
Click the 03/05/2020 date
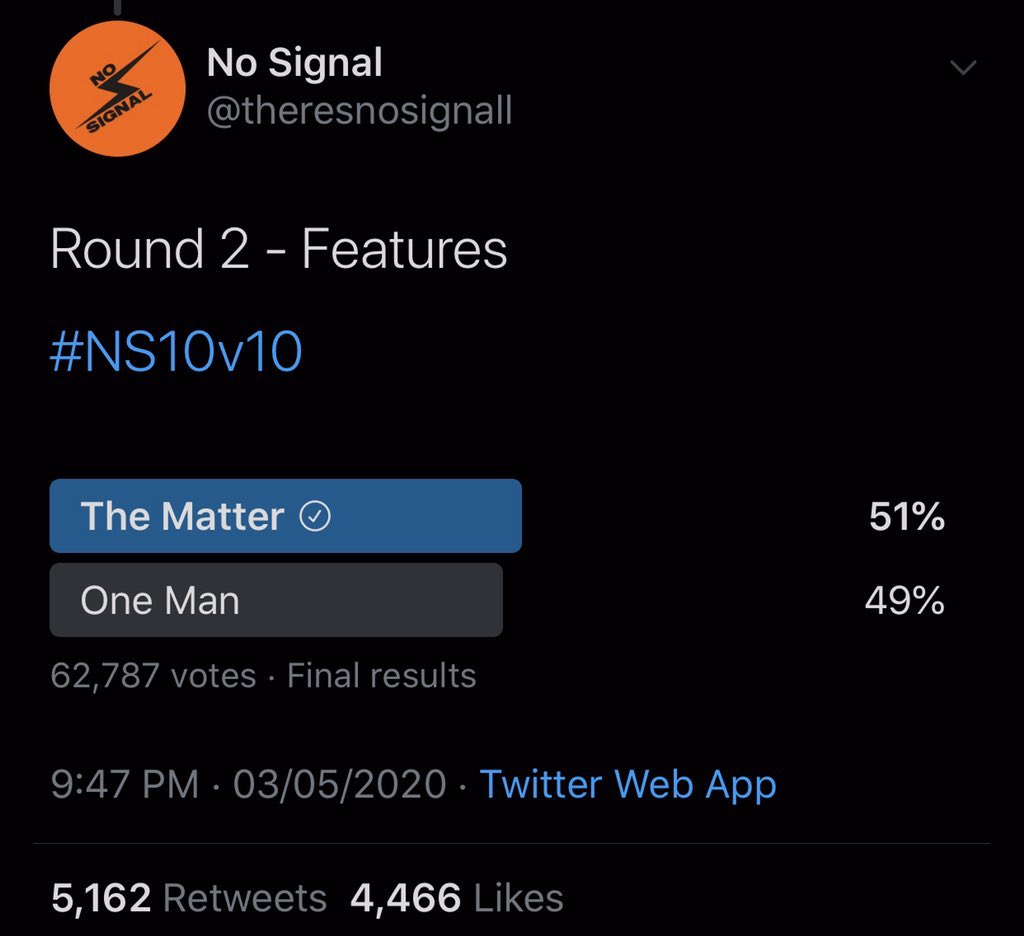click(x=339, y=784)
